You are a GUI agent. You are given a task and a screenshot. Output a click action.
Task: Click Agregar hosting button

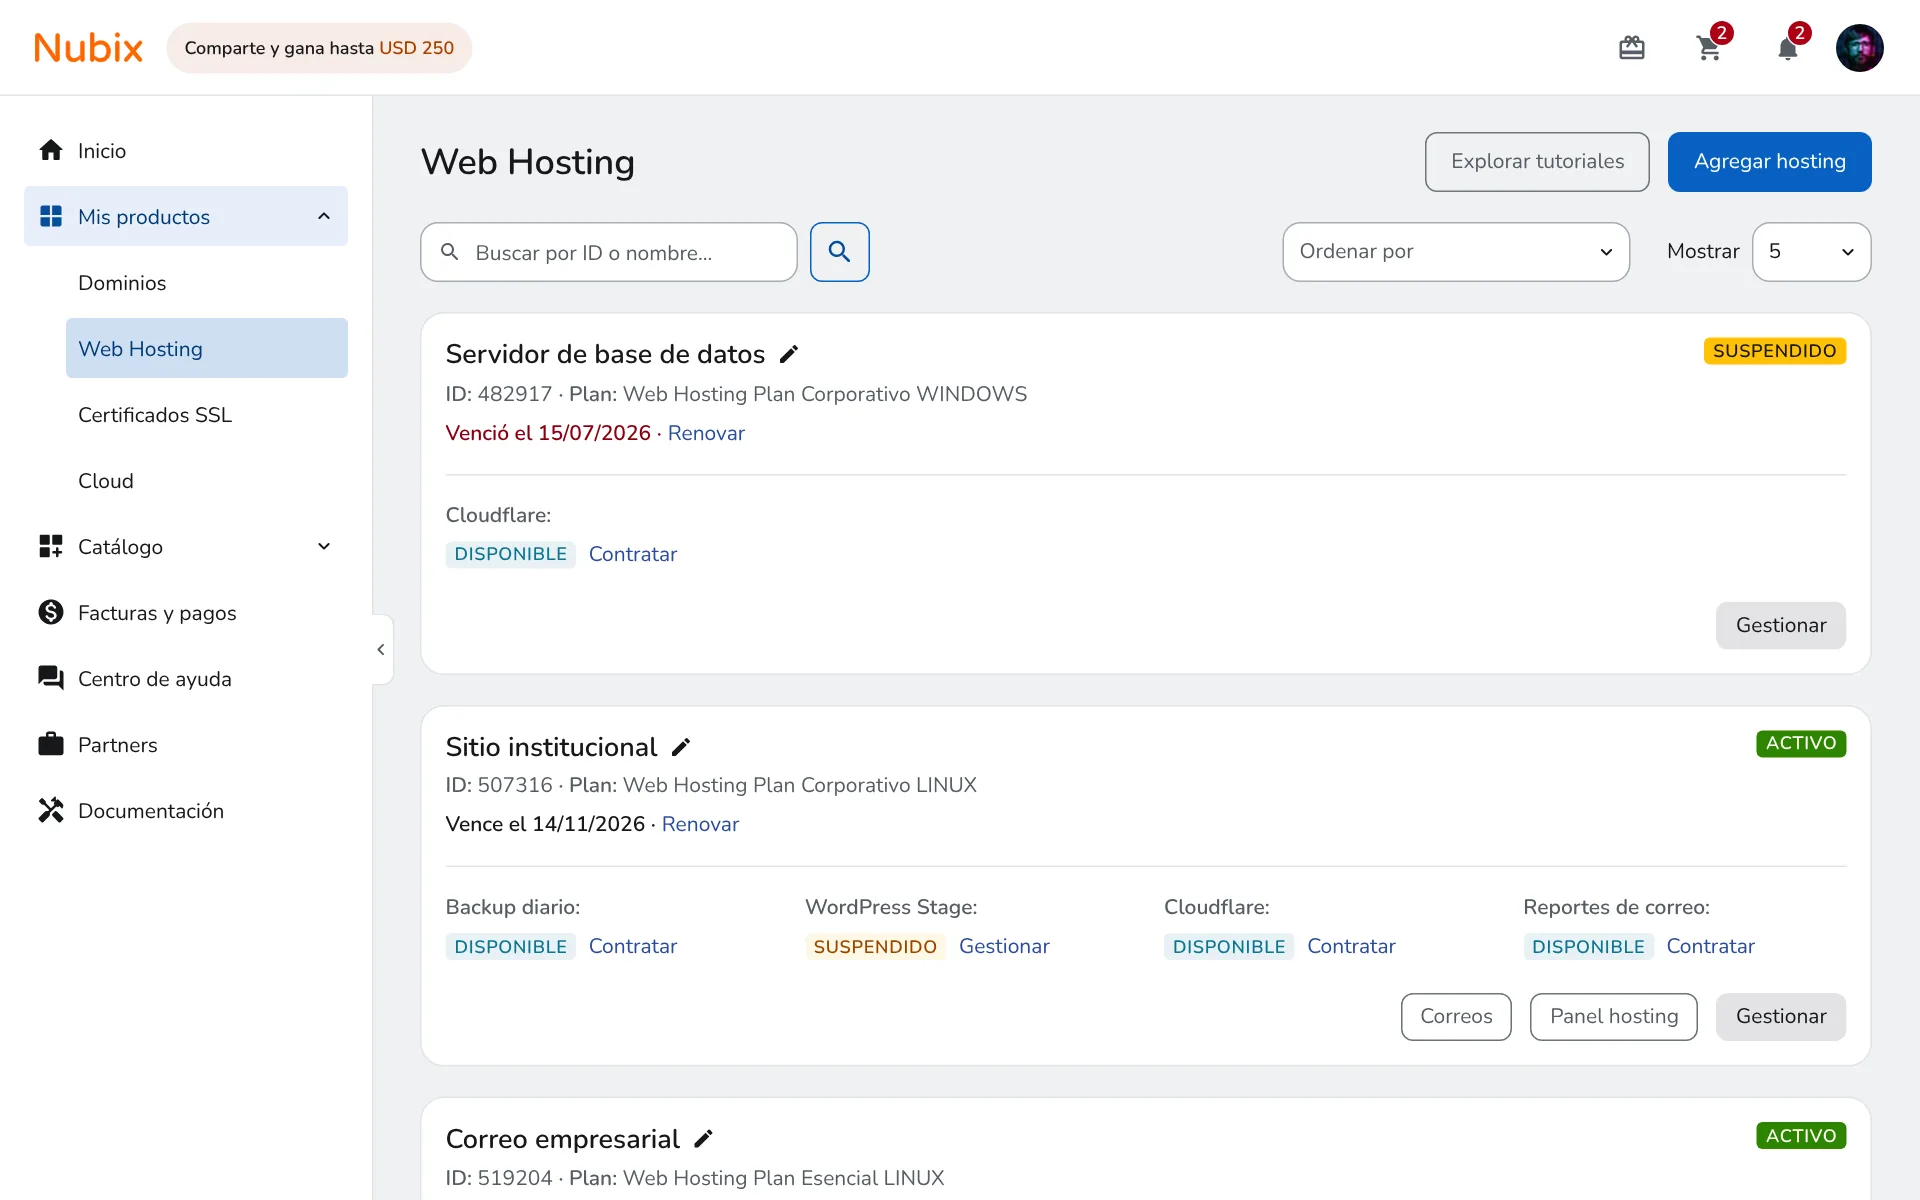(x=1769, y=162)
